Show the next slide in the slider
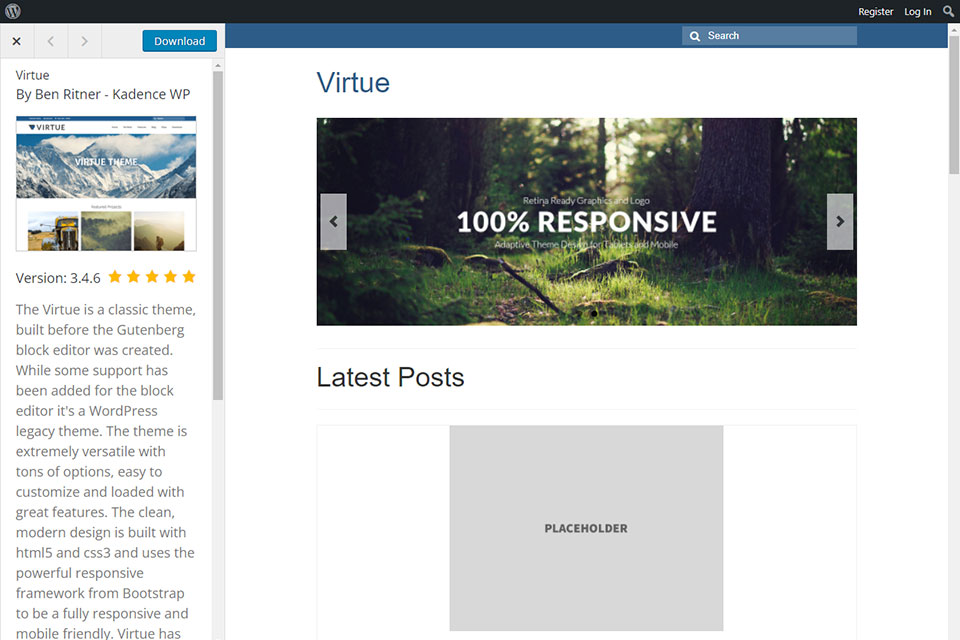960x640 pixels. pyautogui.click(x=840, y=222)
